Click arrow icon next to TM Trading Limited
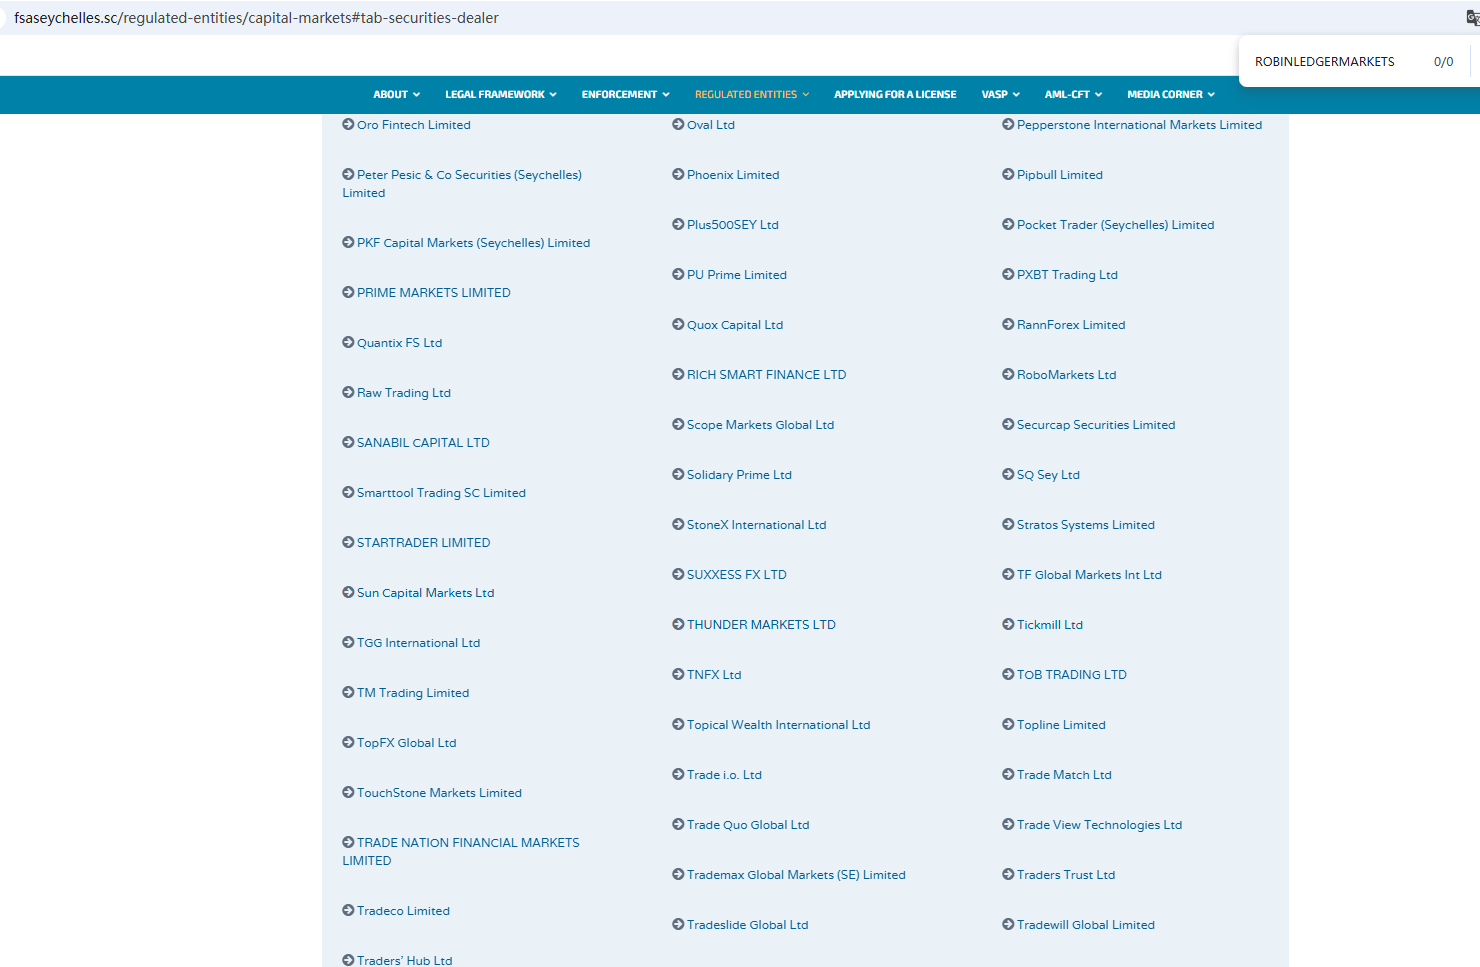The height and width of the screenshot is (967, 1480). click(x=348, y=693)
